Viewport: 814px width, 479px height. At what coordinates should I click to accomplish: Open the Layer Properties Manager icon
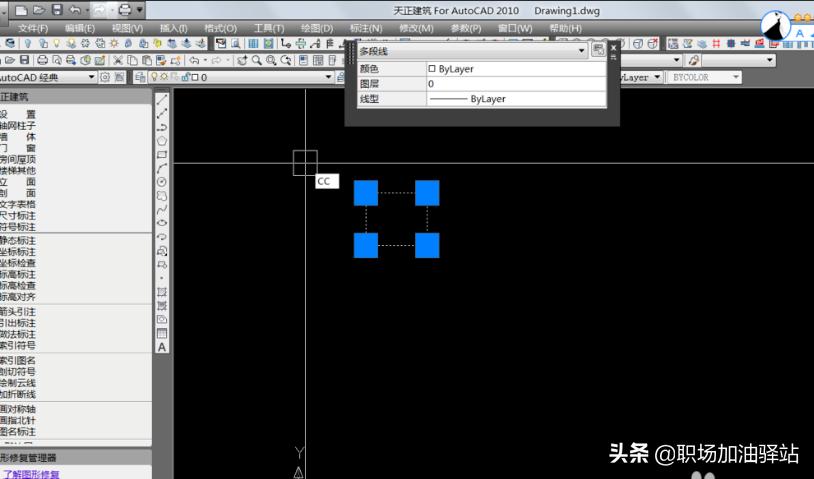point(140,77)
